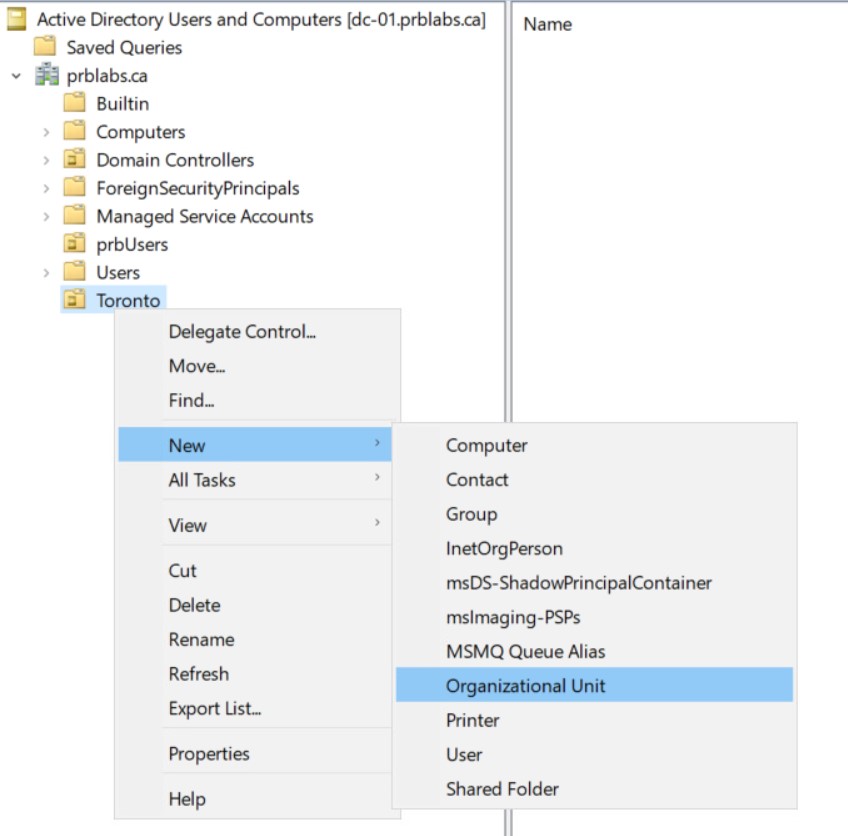
Task: Select User in the New submenu
Action: click(x=464, y=754)
